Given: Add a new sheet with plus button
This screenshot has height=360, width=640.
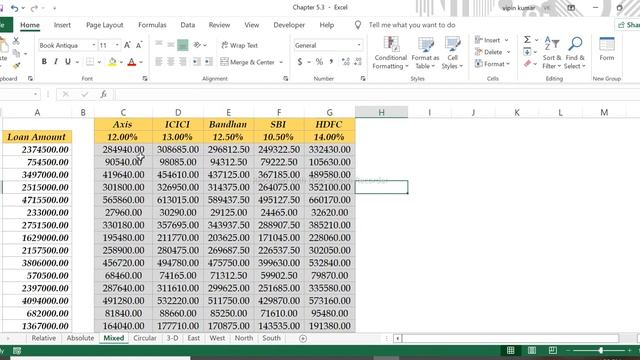Looking at the screenshot, I should coord(303,338).
